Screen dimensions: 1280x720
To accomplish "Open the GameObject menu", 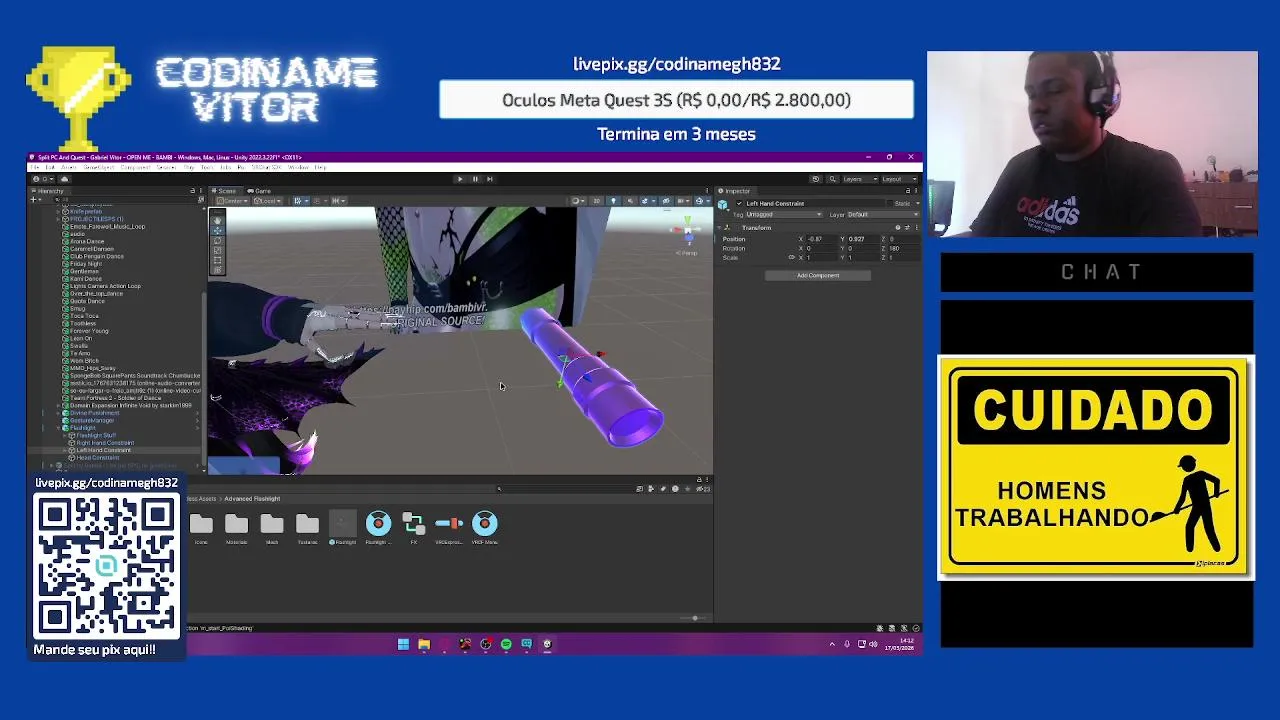I will click(99, 167).
